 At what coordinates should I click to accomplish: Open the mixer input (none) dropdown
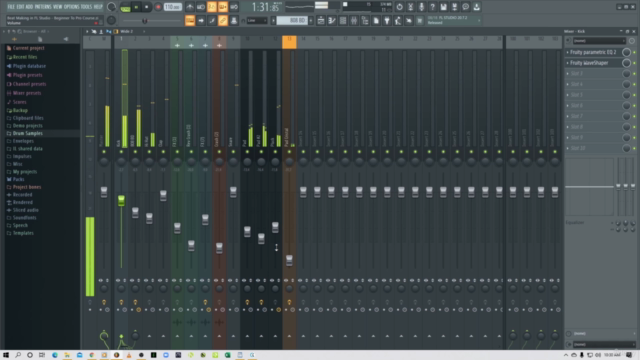(599, 41)
